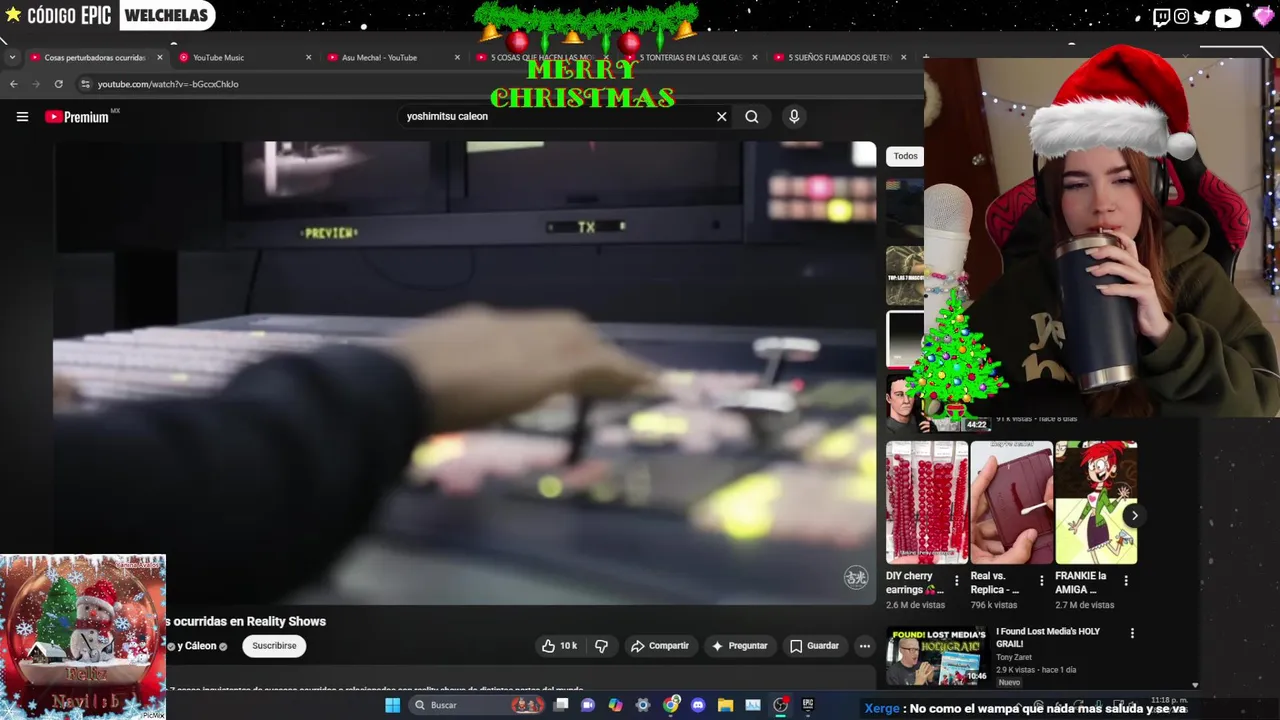Open the tab search dropdown arrow
1280x720 pixels.
(x=12, y=58)
